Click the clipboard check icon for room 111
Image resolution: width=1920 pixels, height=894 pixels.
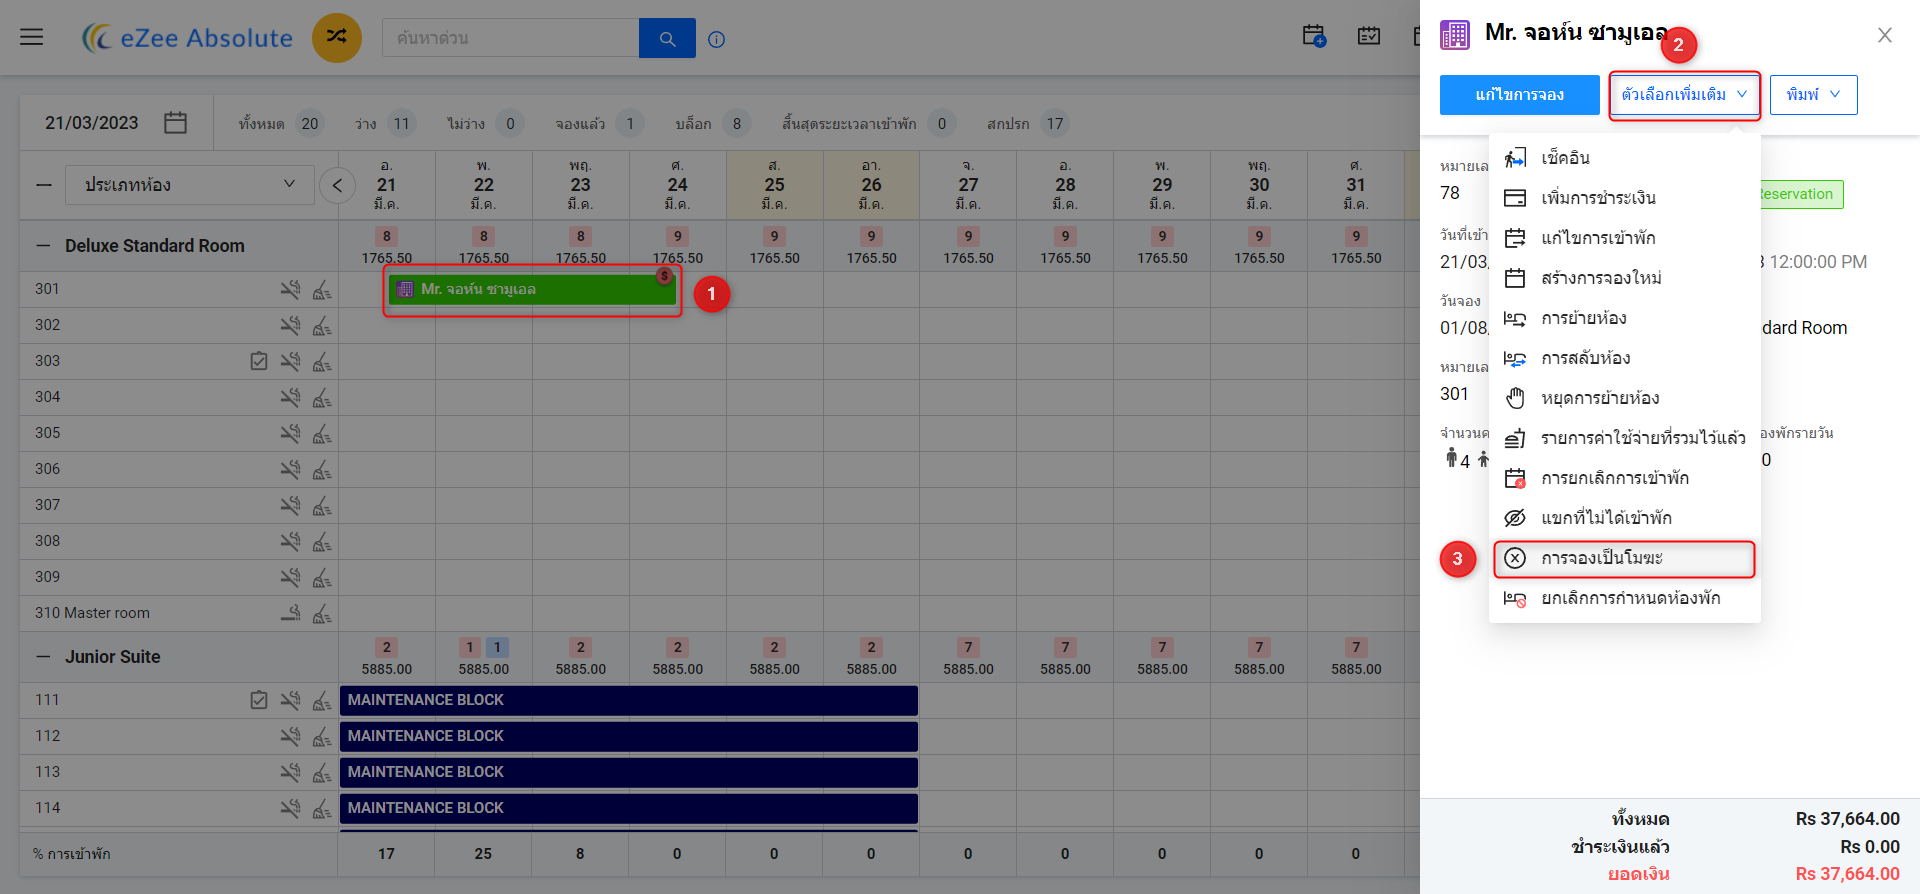pyautogui.click(x=259, y=700)
